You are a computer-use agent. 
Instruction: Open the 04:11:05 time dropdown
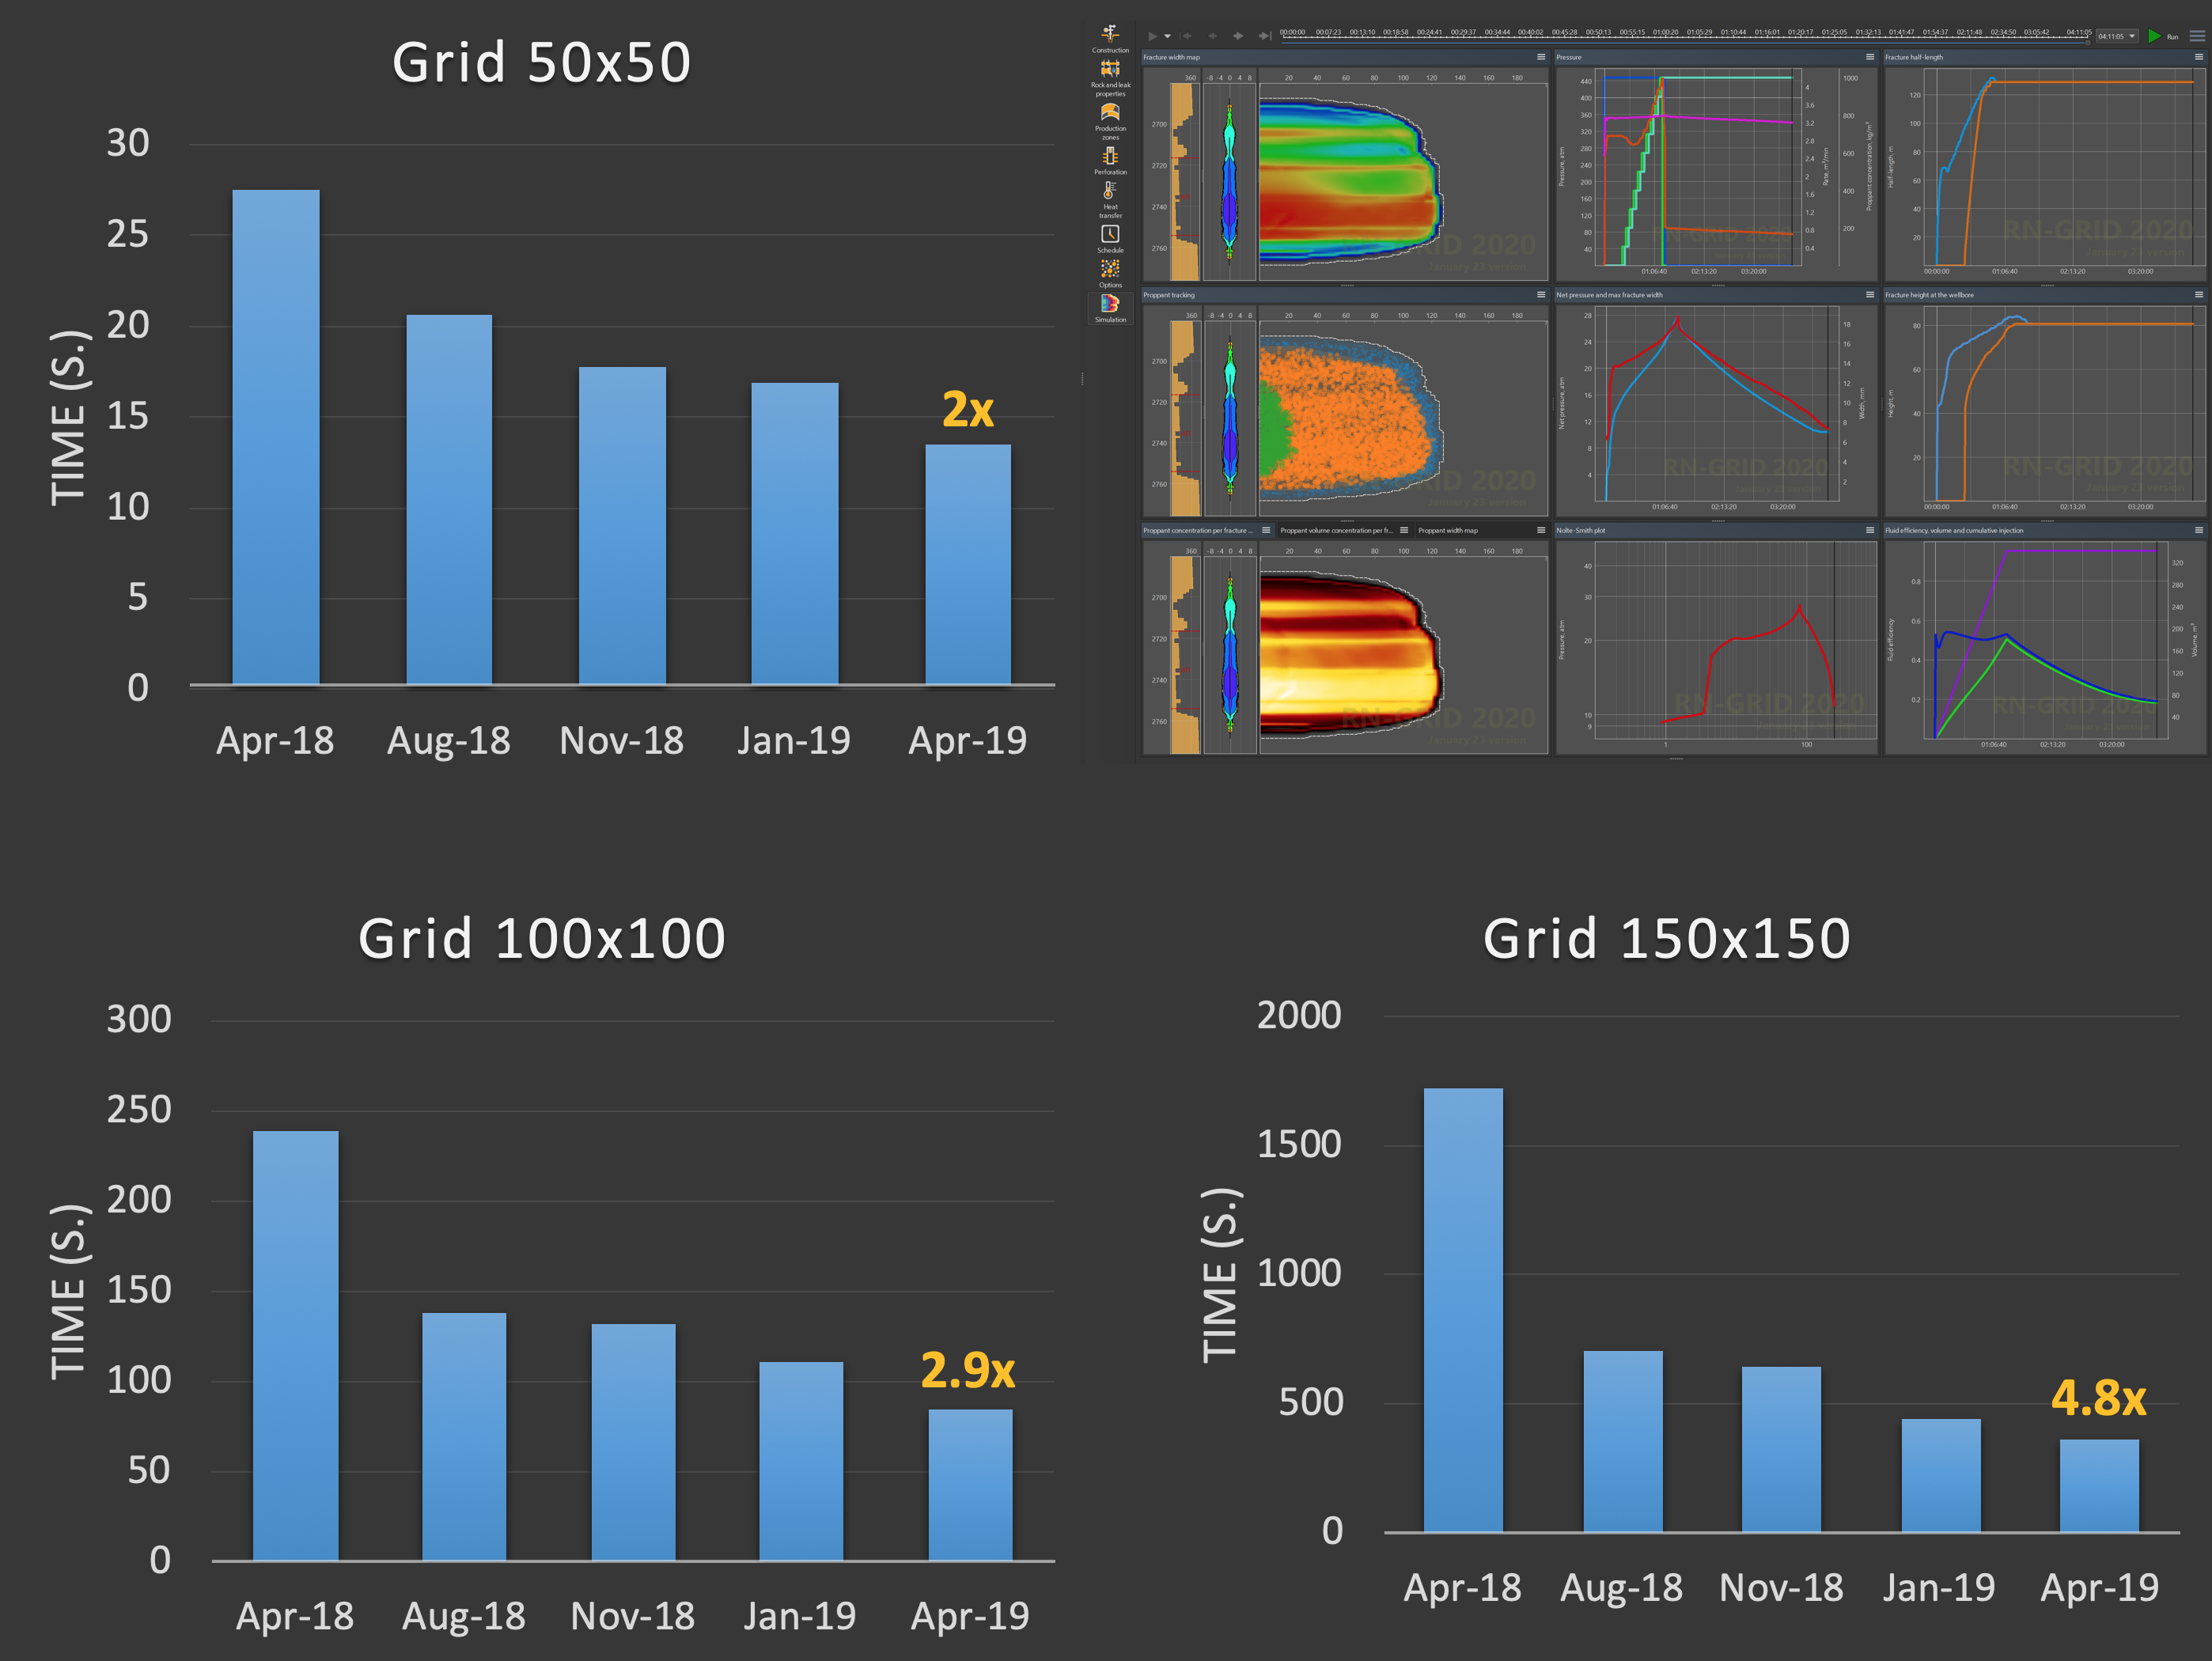coord(2117,37)
